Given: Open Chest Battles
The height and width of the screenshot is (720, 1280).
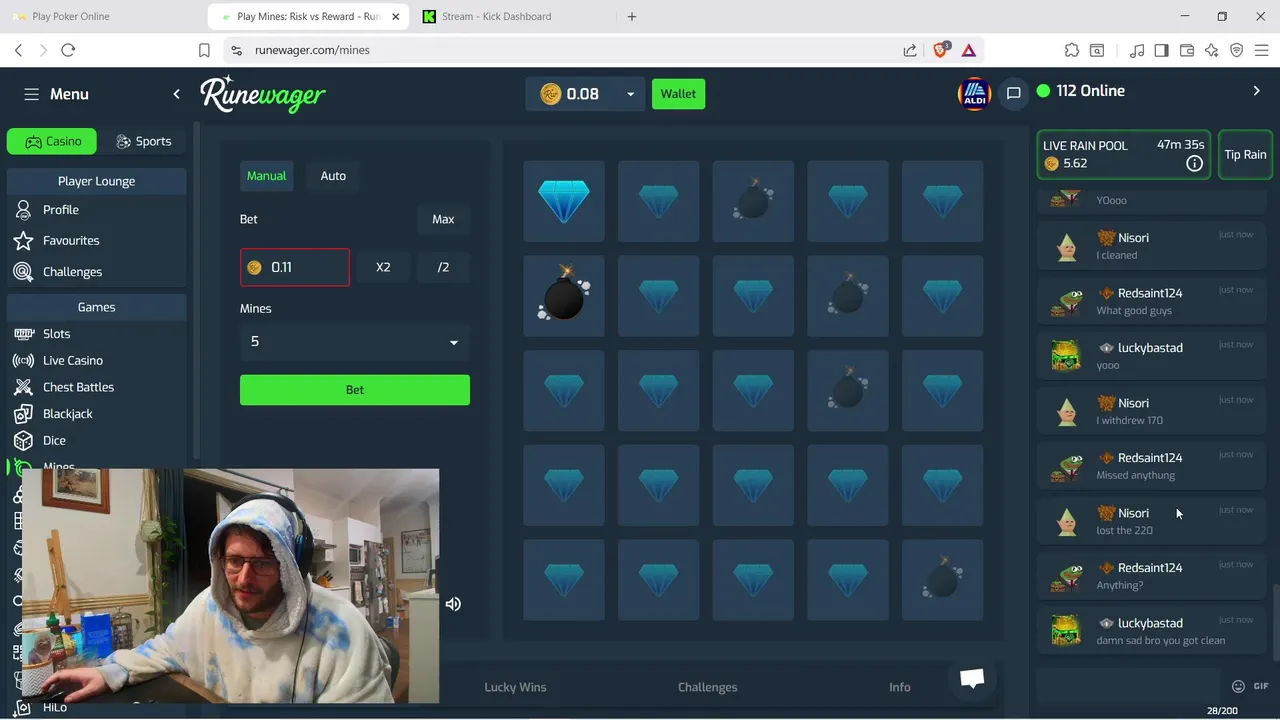Looking at the screenshot, I should click(x=78, y=387).
